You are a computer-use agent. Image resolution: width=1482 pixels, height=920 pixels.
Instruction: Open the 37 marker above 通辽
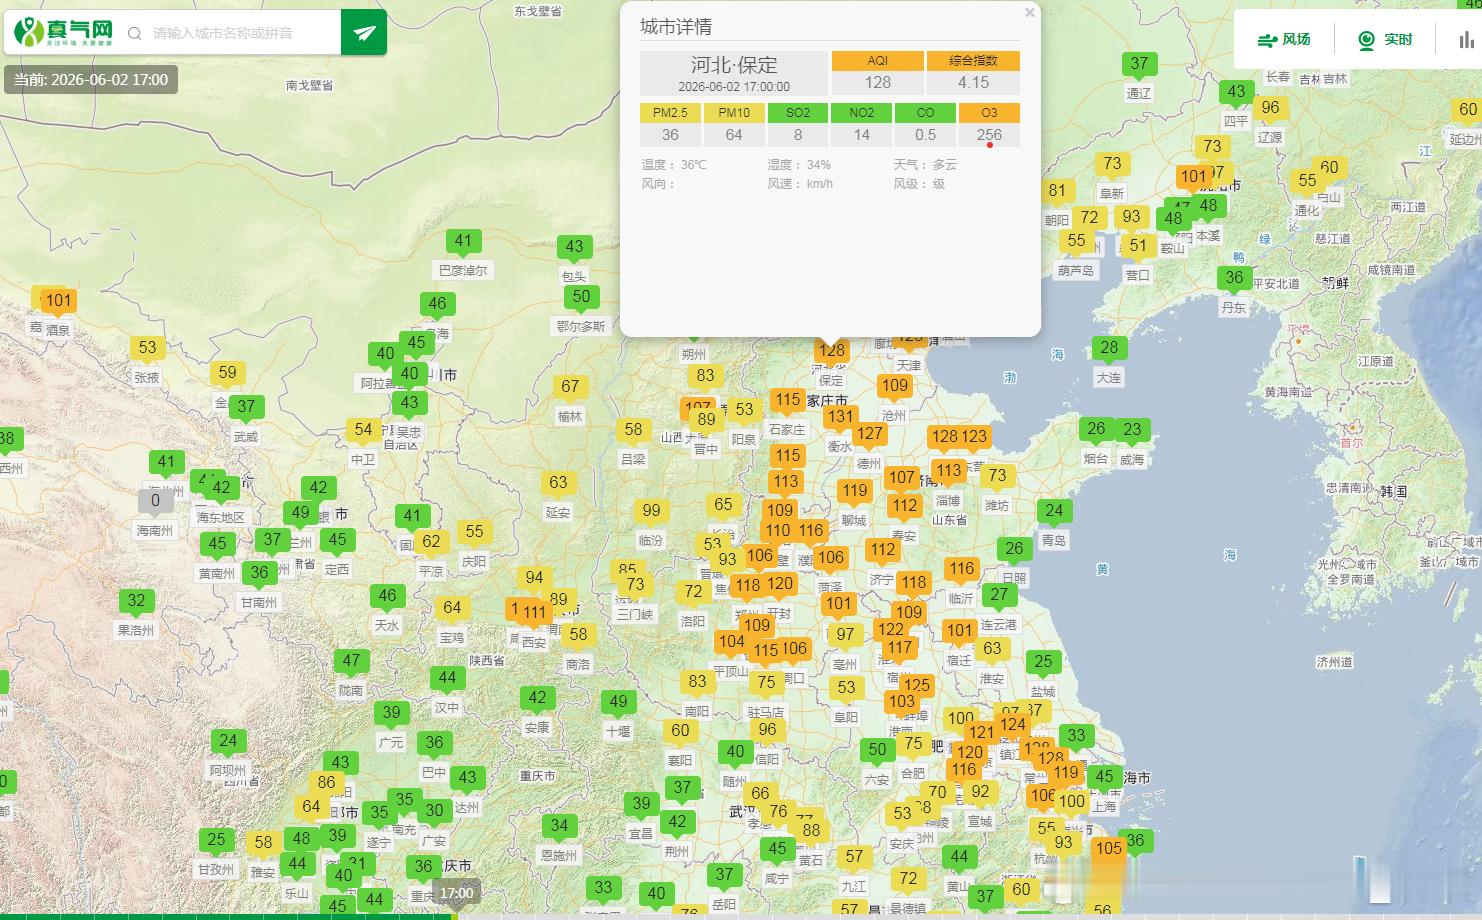1139,64
